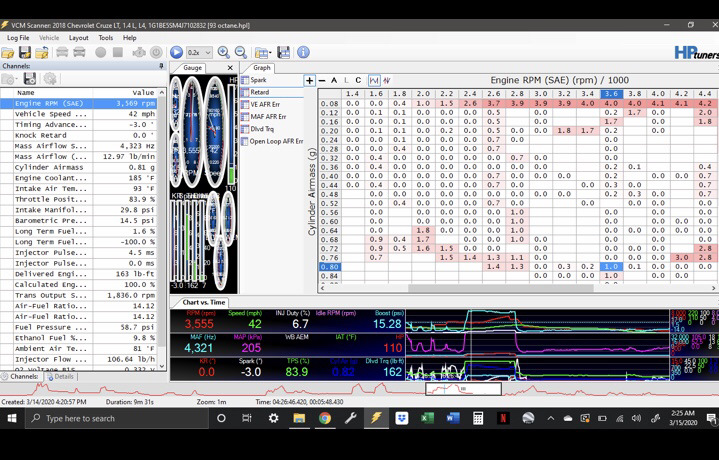Open Chrome from the taskbar

pos(325,418)
